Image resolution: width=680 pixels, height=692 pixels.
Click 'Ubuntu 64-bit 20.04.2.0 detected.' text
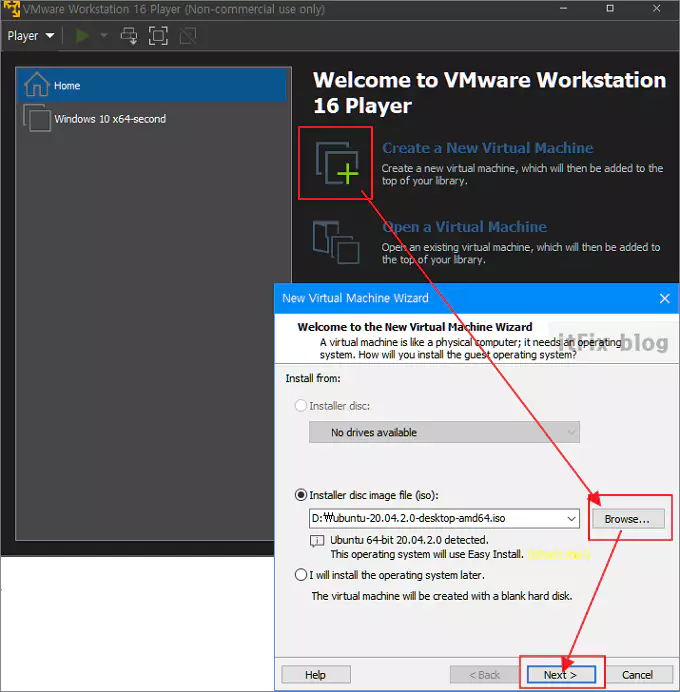click(x=409, y=540)
